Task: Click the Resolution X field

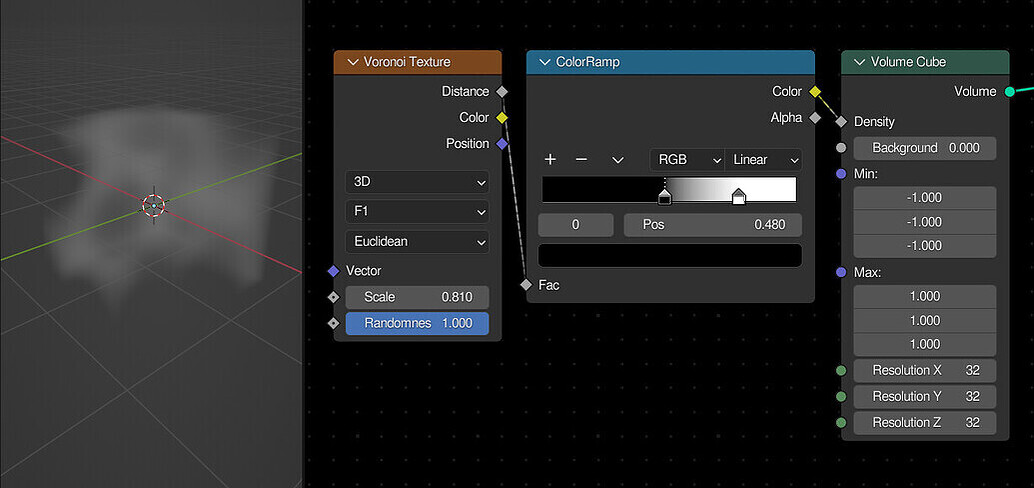Action: point(925,371)
